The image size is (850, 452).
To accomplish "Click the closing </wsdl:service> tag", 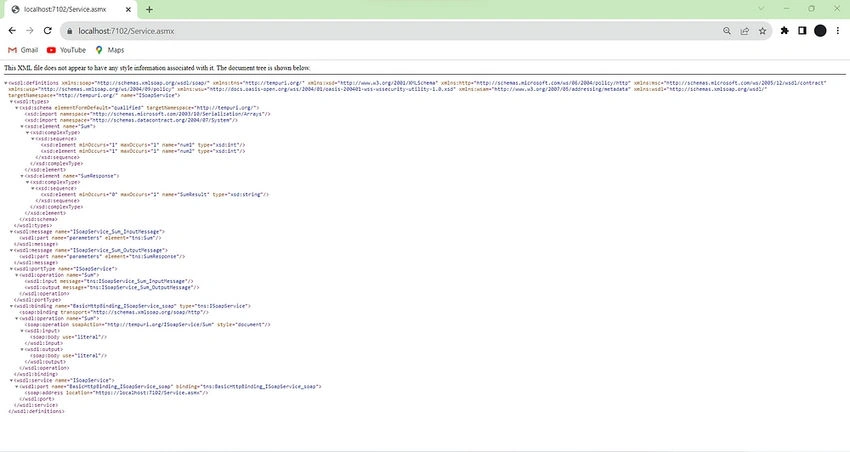I will coord(36,405).
